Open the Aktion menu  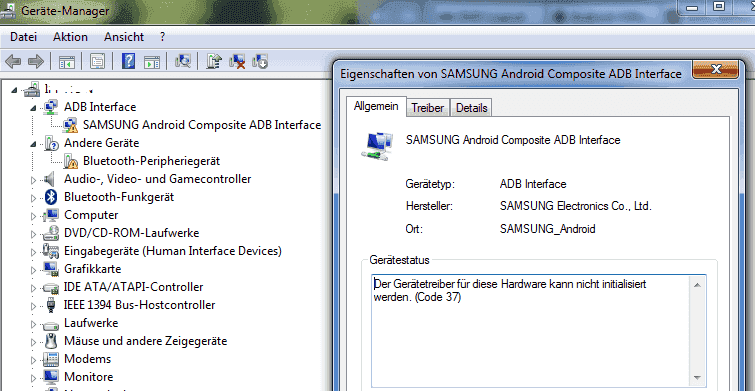70,37
